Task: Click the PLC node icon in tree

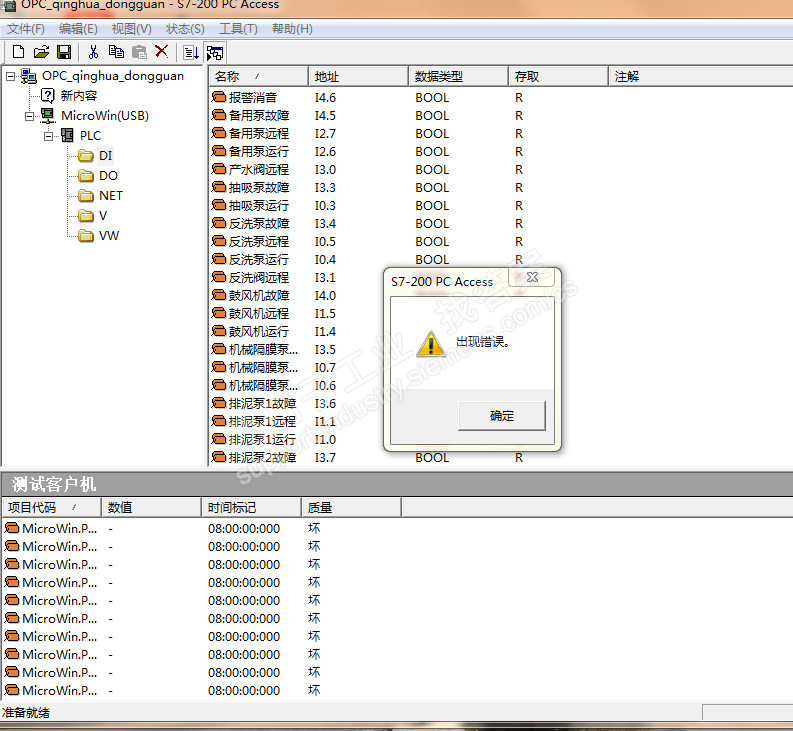Action: [67, 135]
